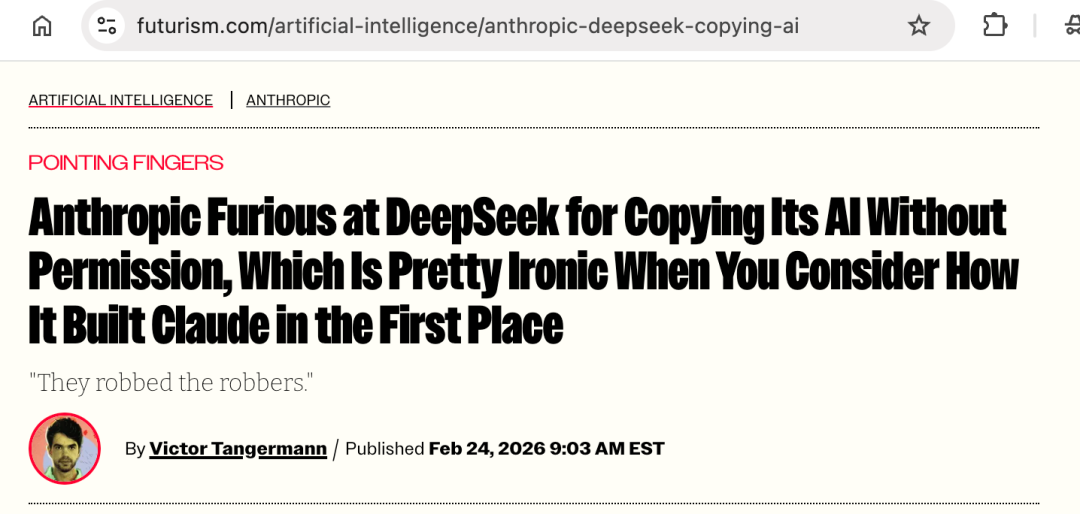This screenshot has width=1080, height=514.
Task: Click the cut-off icon at toolbar's right edge
Action: click(x=1071, y=26)
